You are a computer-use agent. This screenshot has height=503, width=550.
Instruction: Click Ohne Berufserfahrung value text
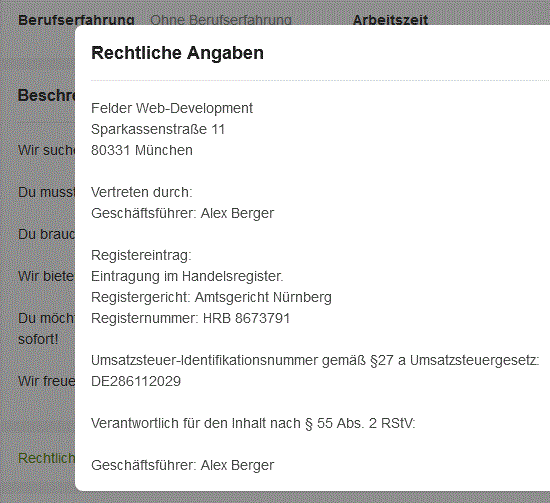click(221, 20)
